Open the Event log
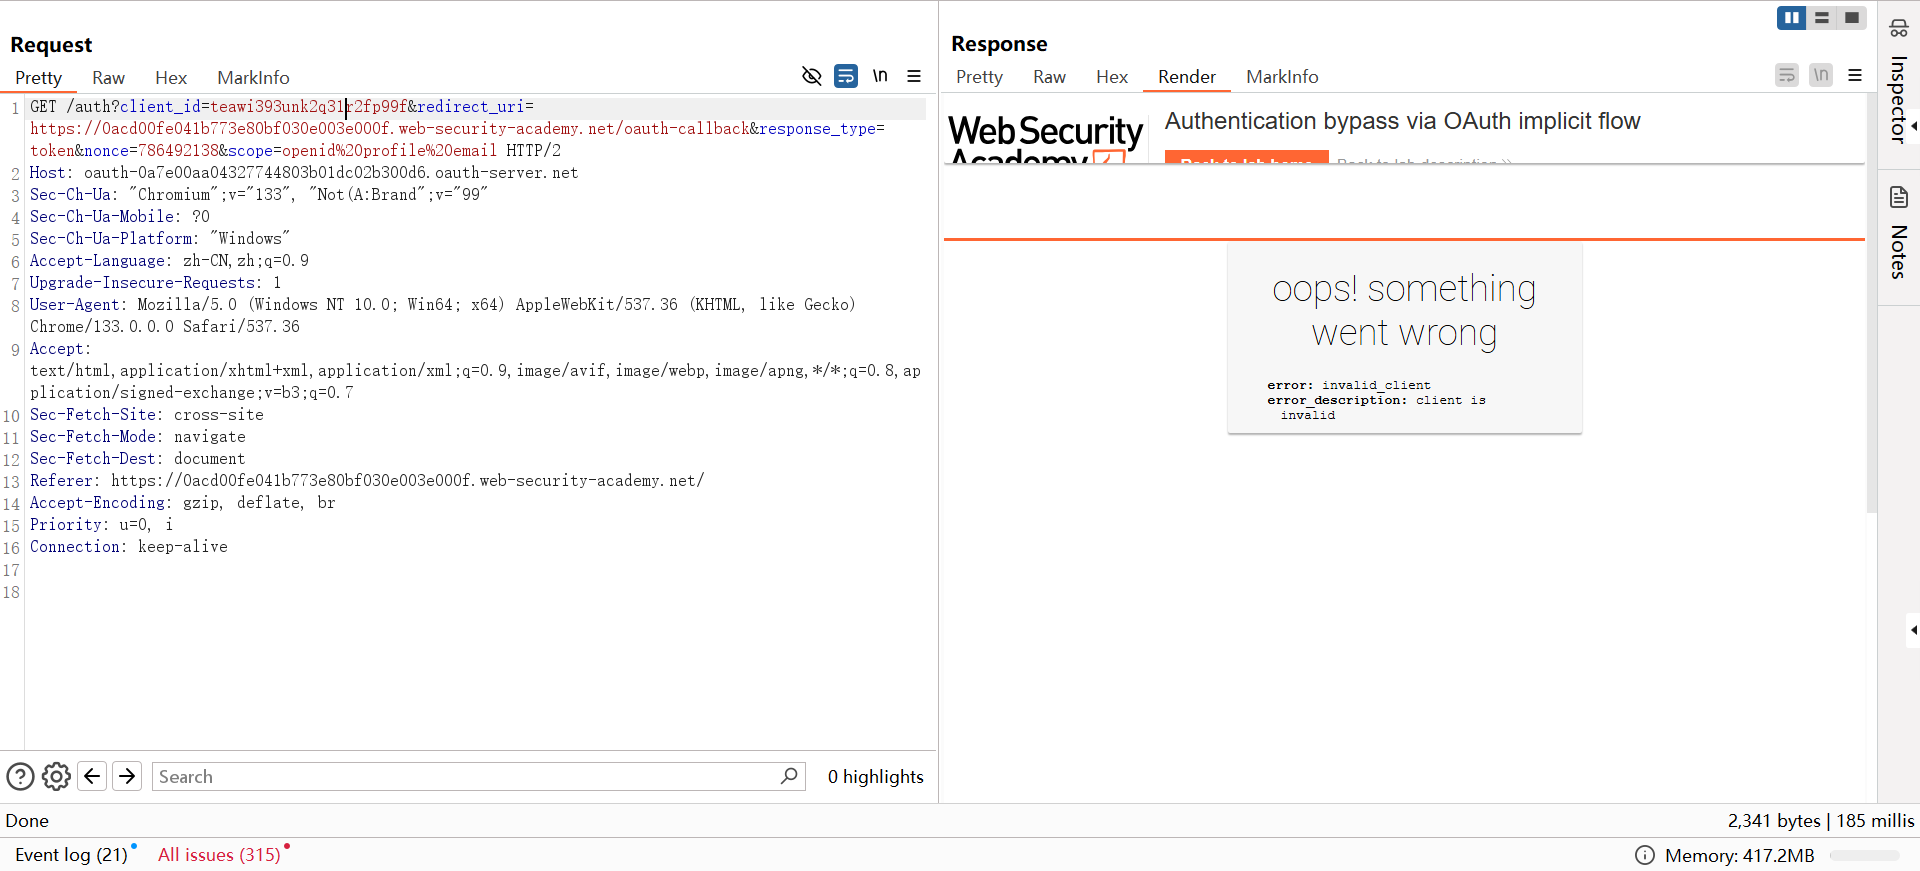 [71, 855]
